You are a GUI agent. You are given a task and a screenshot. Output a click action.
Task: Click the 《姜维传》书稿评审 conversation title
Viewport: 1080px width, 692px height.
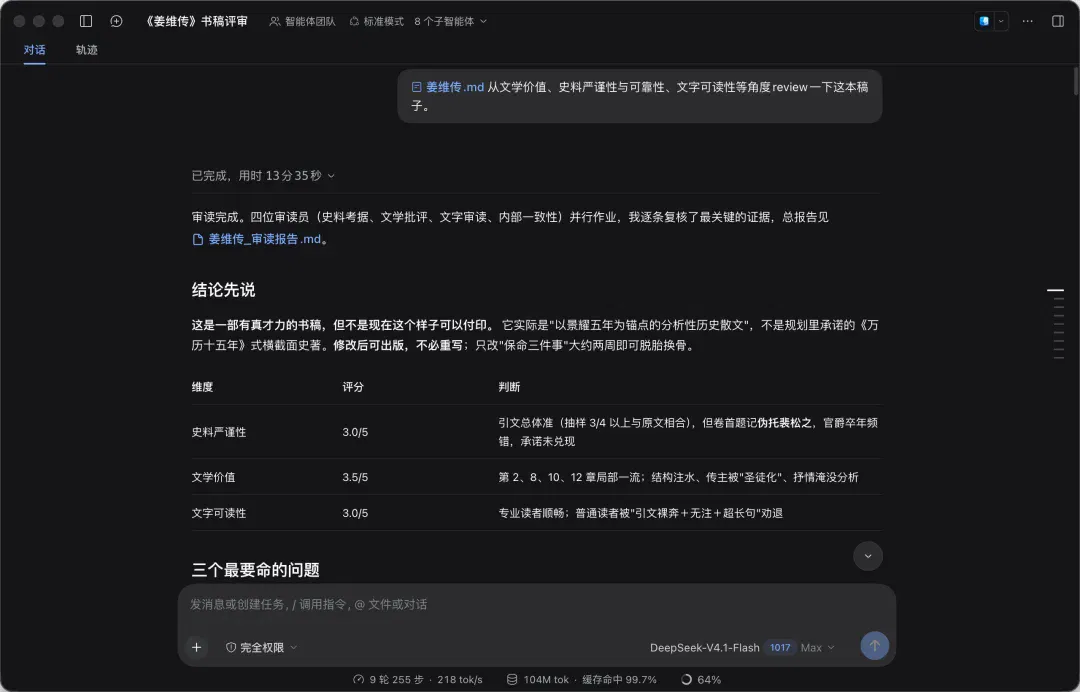pyautogui.click(x=196, y=21)
